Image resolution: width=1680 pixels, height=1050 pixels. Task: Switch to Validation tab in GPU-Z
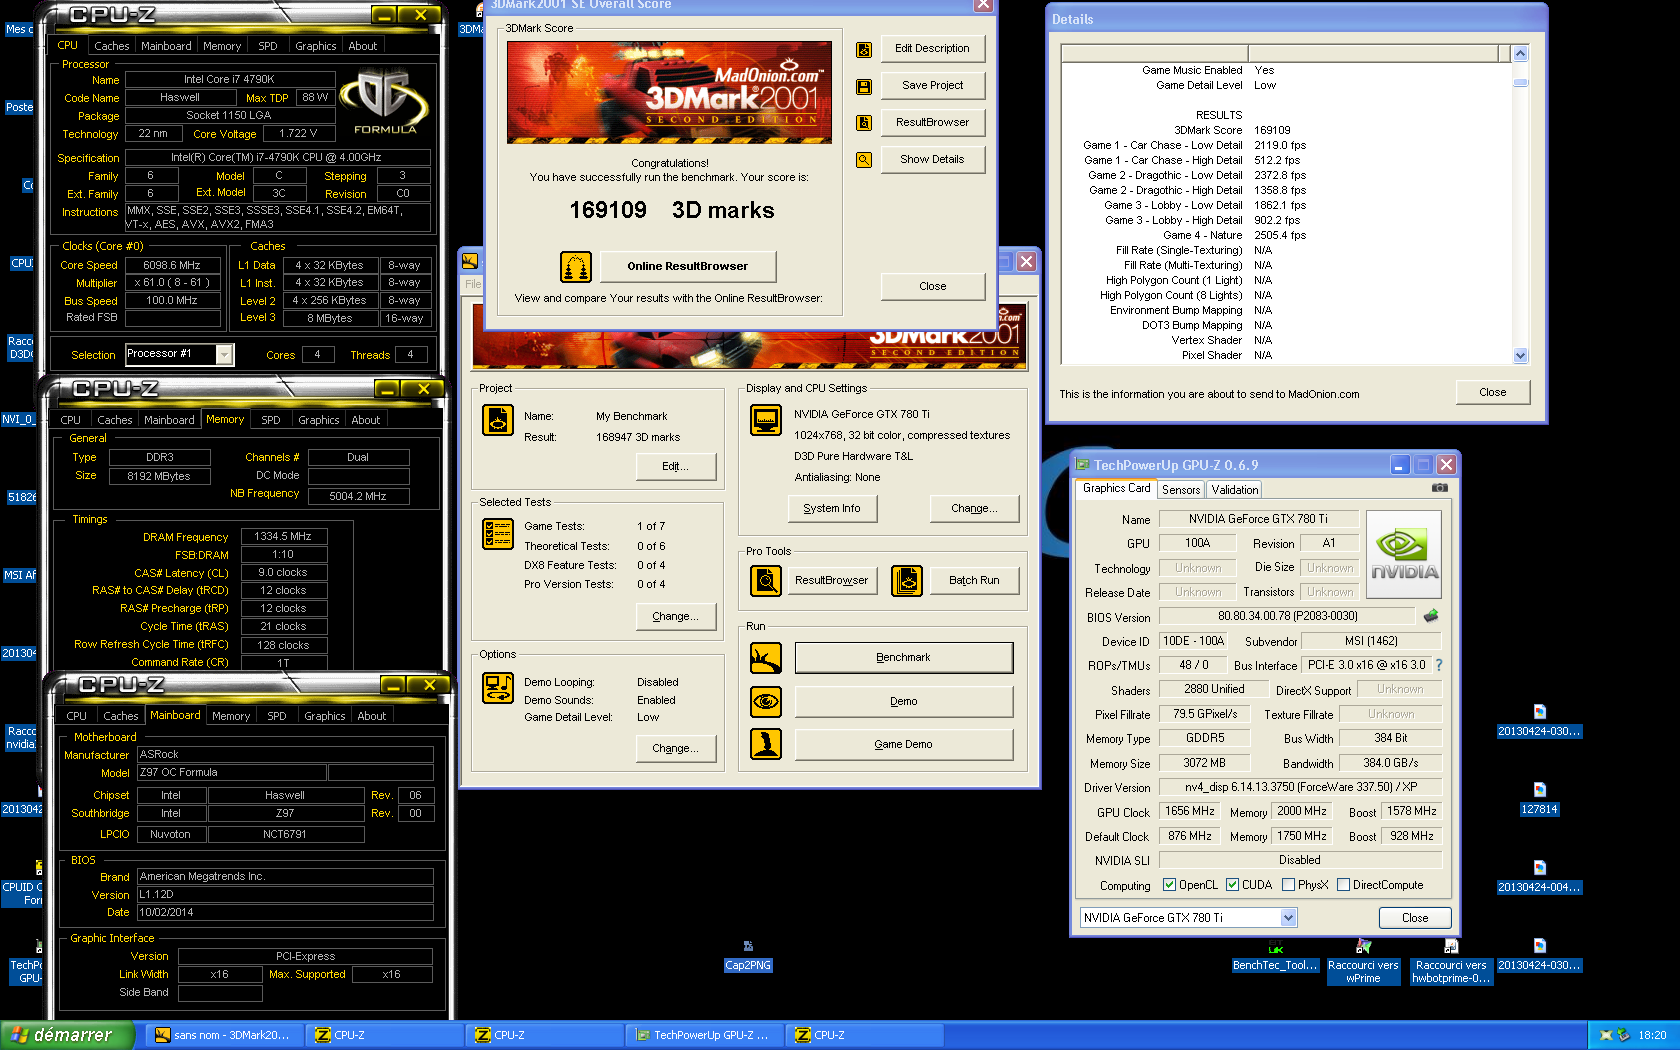click(x=1235, y=490)
